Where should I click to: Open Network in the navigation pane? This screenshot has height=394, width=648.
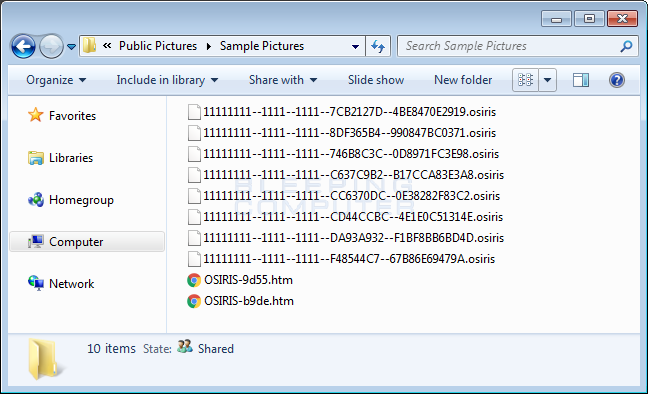point(71,284)
